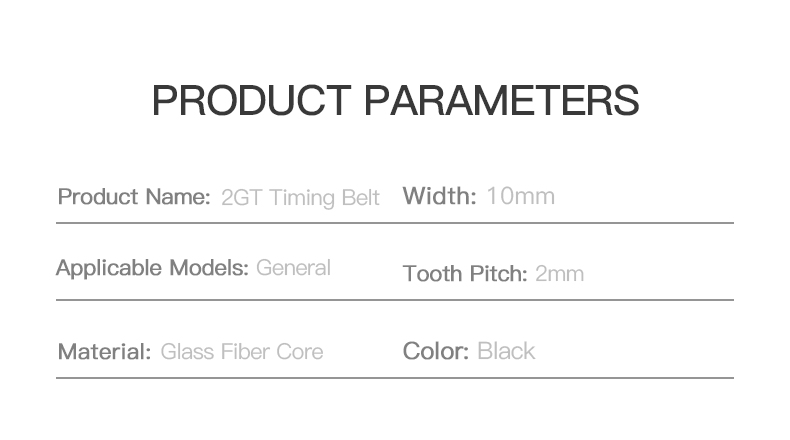
Task: Select the General value text
Action: (293, 268)
